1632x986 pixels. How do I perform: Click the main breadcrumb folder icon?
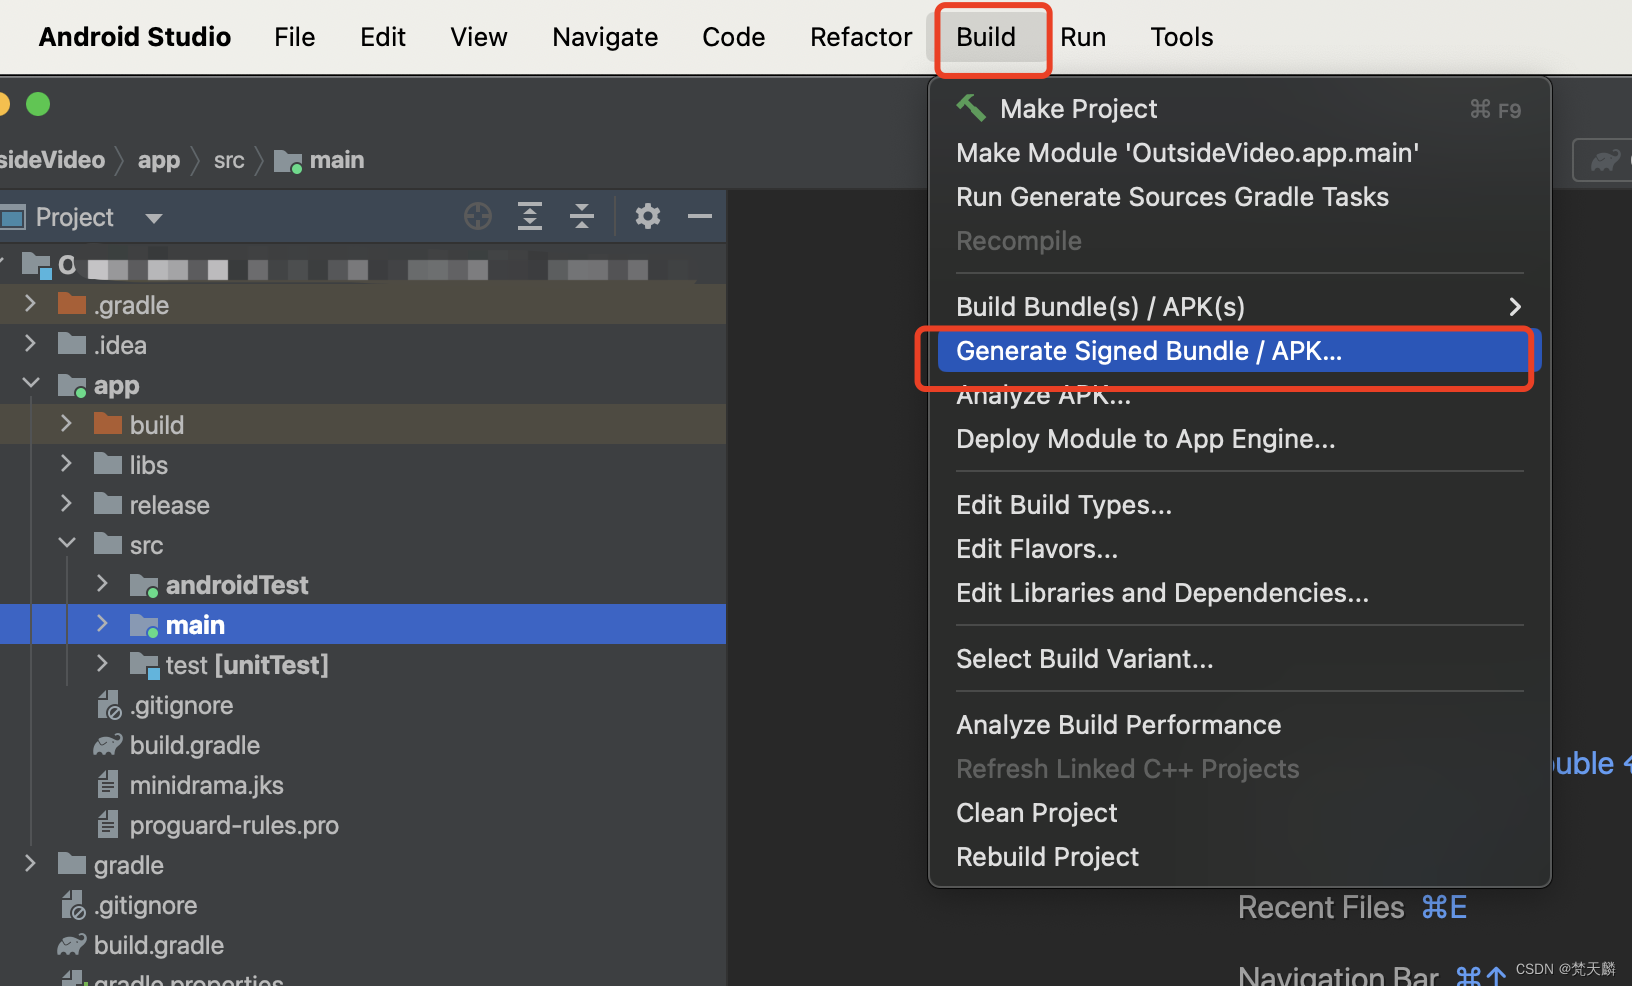288,161
